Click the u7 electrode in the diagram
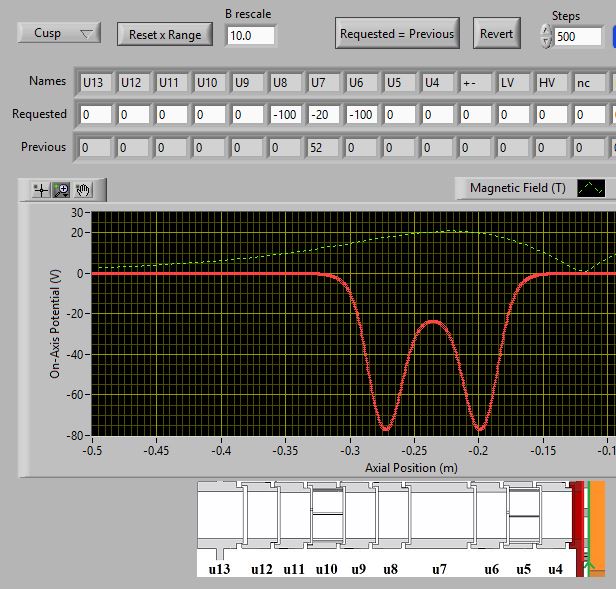 (x=439, y=518)
